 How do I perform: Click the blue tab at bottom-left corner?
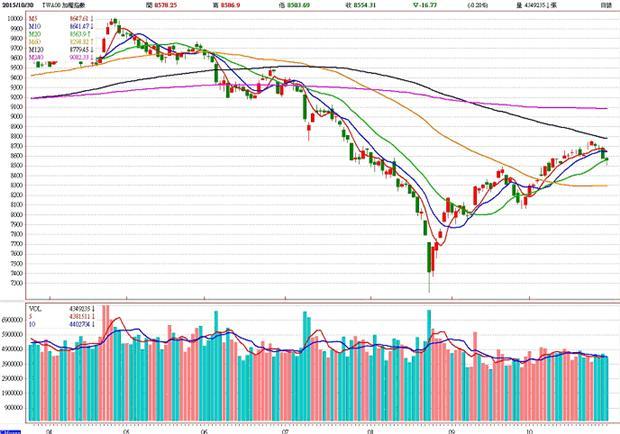pyautogui.click(x=10, y=431)
